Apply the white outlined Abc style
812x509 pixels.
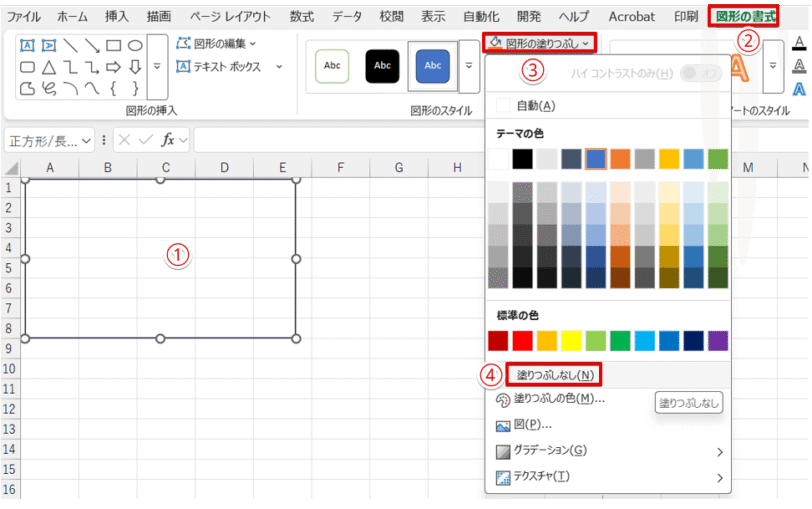pyautogui.click(x=332, y=66)
